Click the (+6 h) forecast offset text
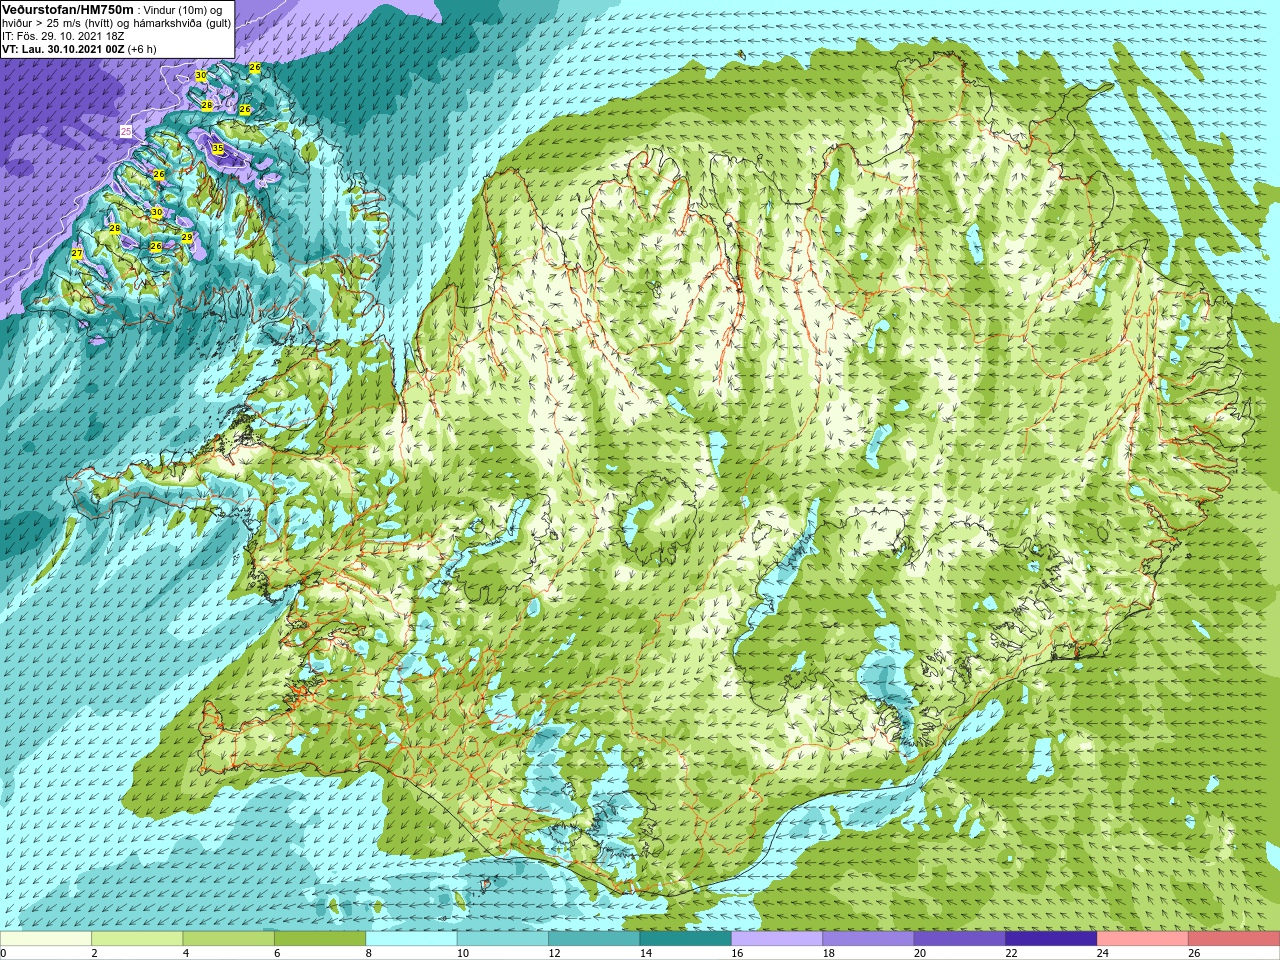 (142, 49)
